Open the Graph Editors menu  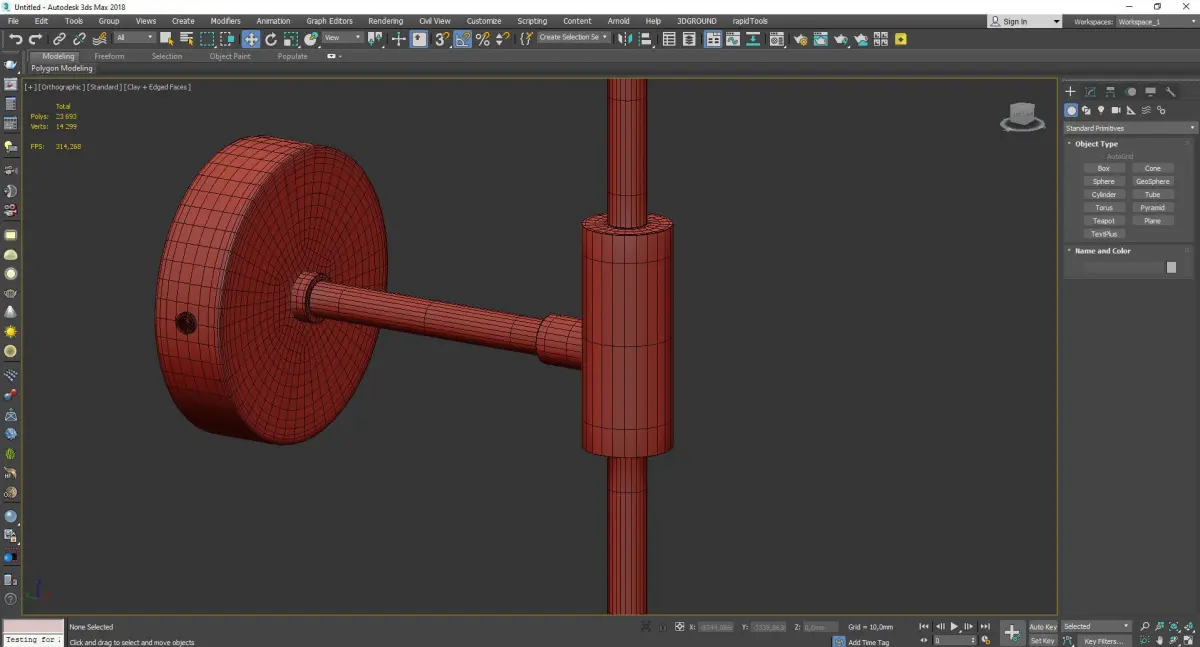tap(329, 21)
